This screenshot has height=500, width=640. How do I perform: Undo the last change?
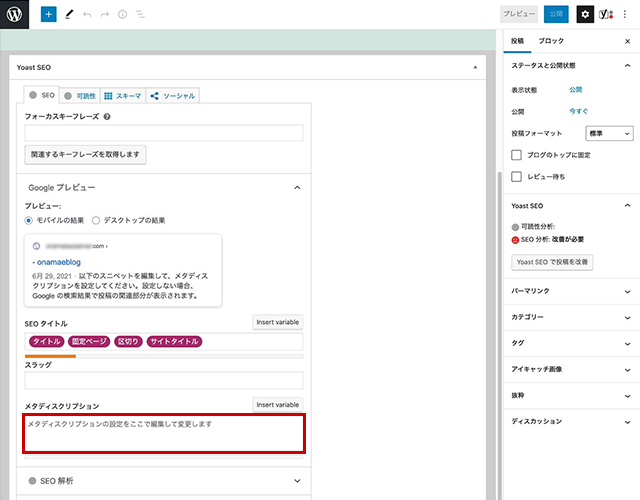[87, 14]
